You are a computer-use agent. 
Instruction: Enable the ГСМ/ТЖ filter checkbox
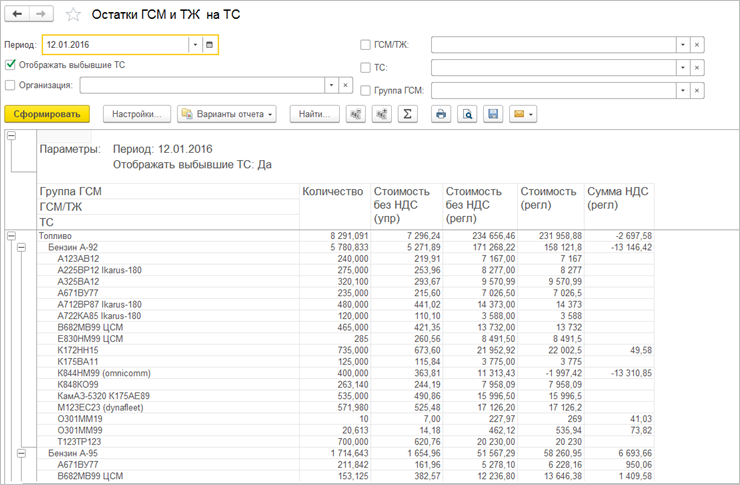(x=365, y=45)
